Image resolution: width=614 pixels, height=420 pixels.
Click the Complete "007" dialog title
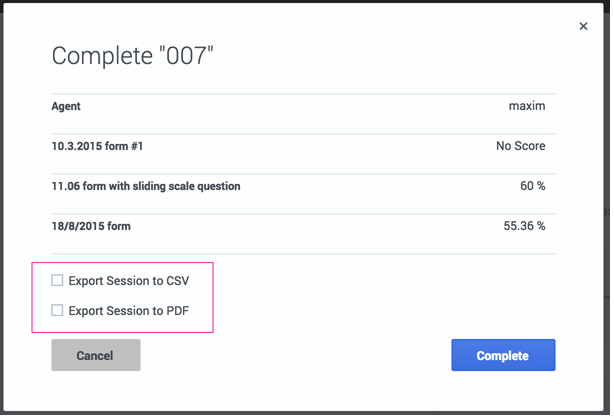click(x=132, y=56)
